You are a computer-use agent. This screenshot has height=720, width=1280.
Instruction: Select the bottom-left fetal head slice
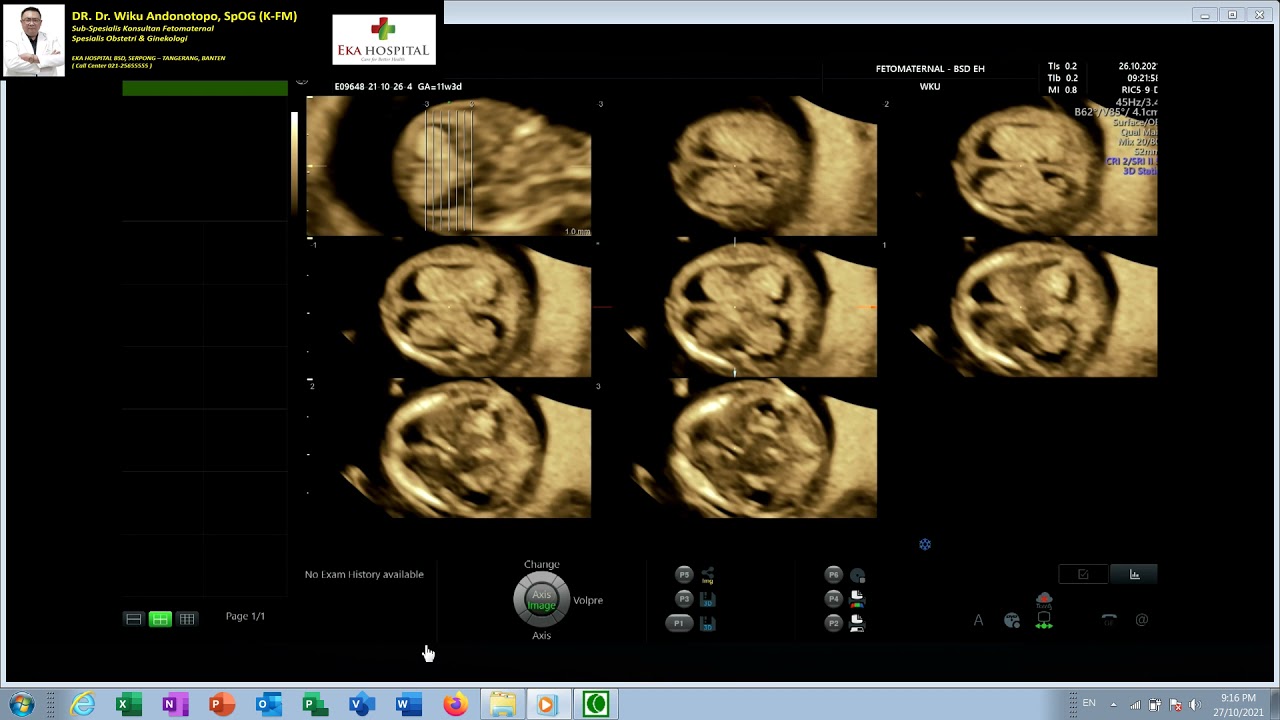coord(449,449)
